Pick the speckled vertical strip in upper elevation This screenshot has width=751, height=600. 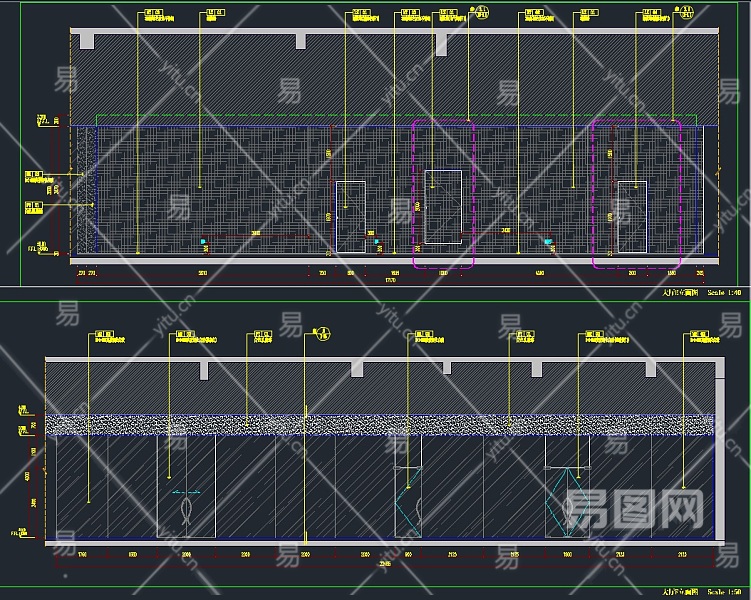point(87,190)
